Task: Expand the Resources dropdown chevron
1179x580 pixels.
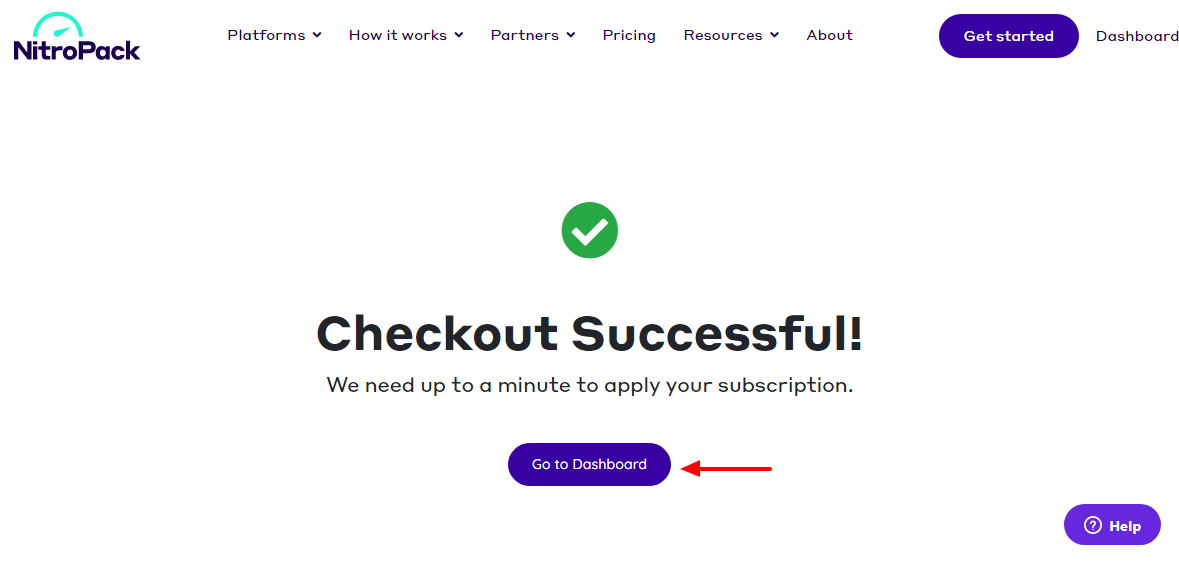Action: point(774,35)
